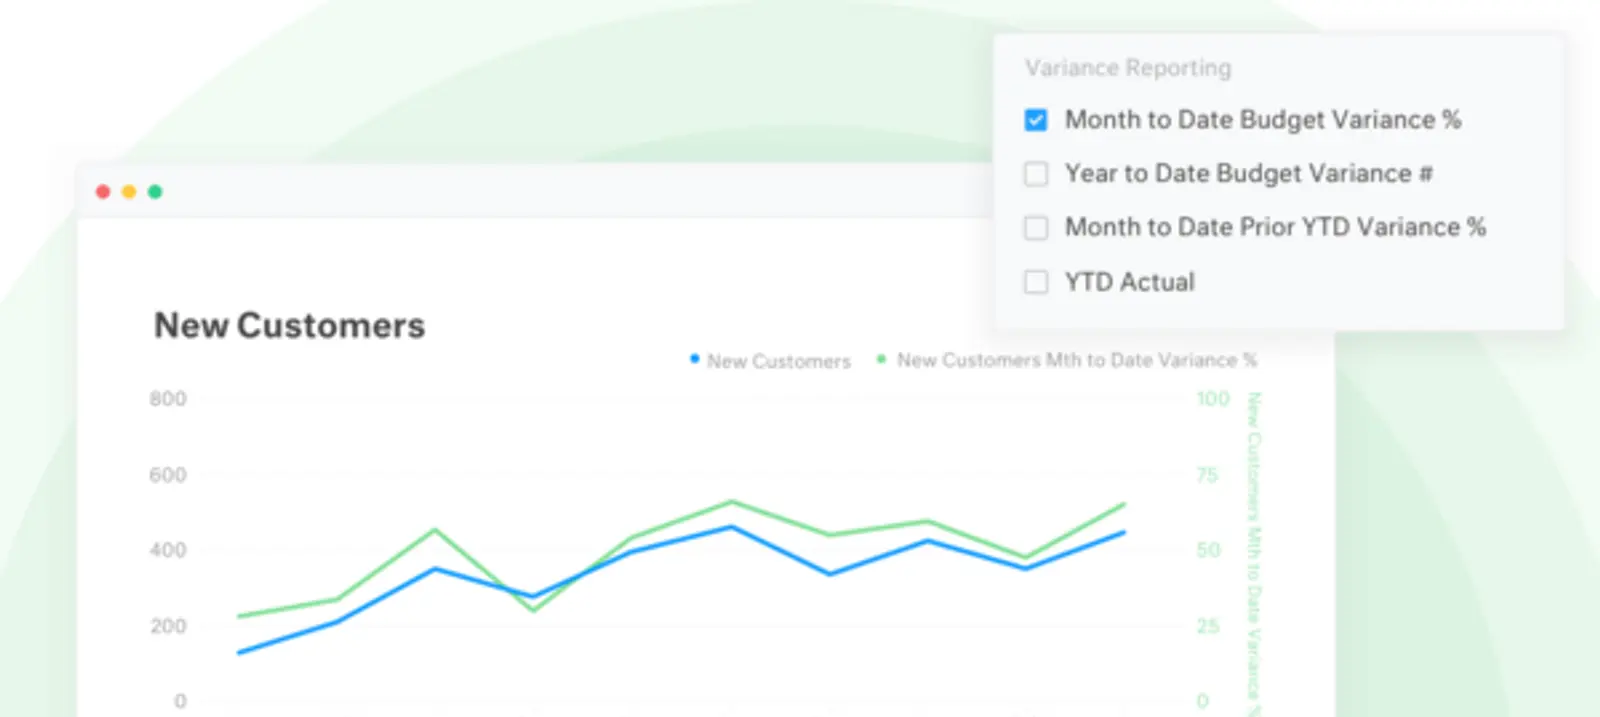
Task: Click the red traffic light circle
Action: [104, 191]
